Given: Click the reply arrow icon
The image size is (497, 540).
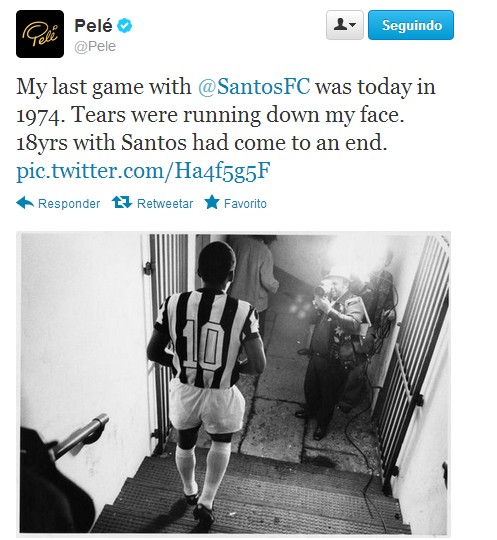Looking at the screenshot, I should pos(25,203).
